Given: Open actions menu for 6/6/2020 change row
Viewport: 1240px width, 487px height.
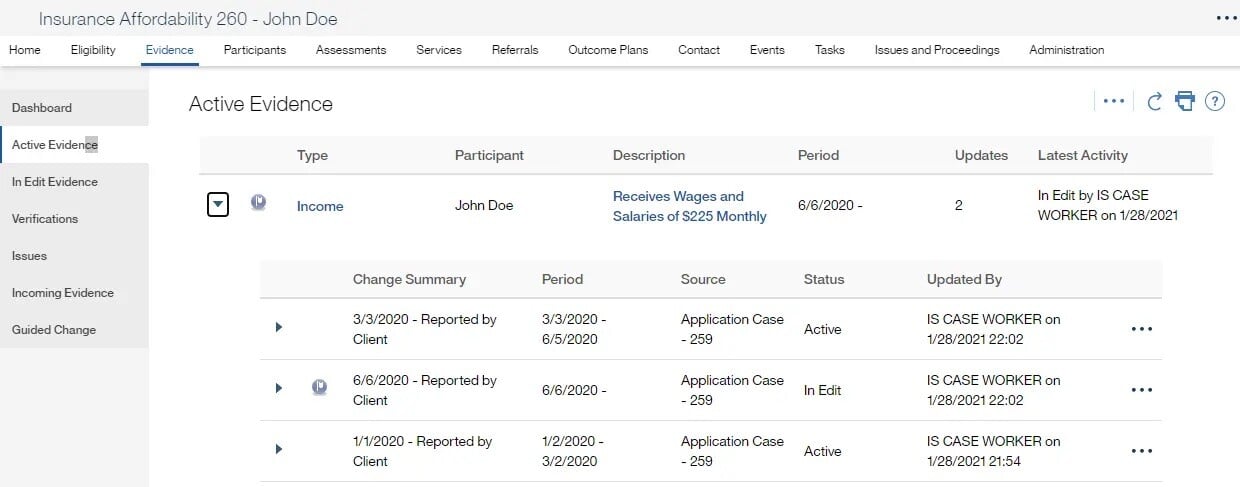Looking at the screenshot, I should [x=1141, y=390].
